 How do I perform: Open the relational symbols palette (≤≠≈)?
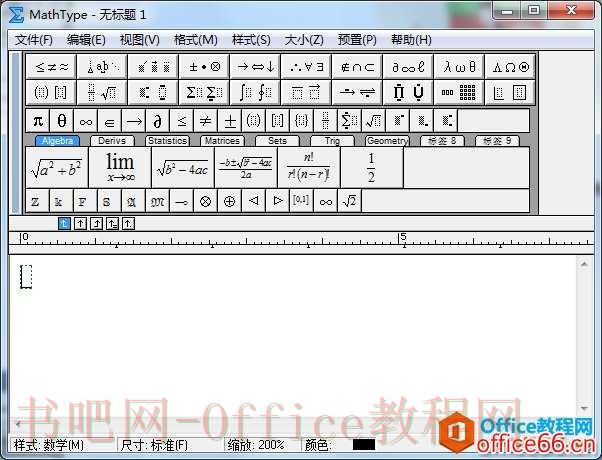point(51,67)
